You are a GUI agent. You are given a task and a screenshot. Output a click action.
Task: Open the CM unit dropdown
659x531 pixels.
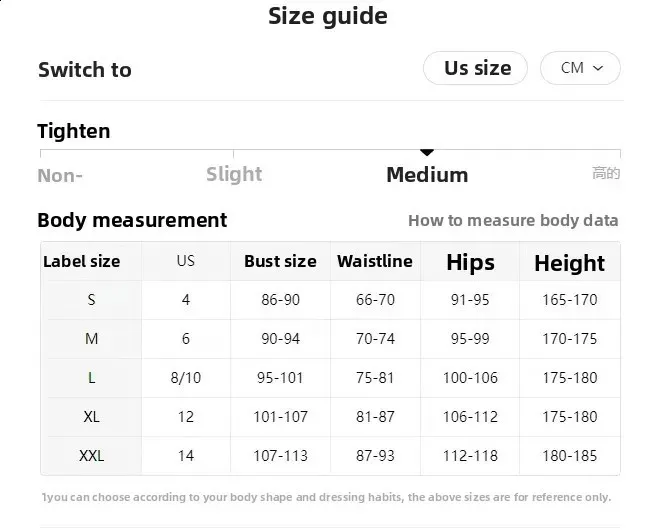580,68
